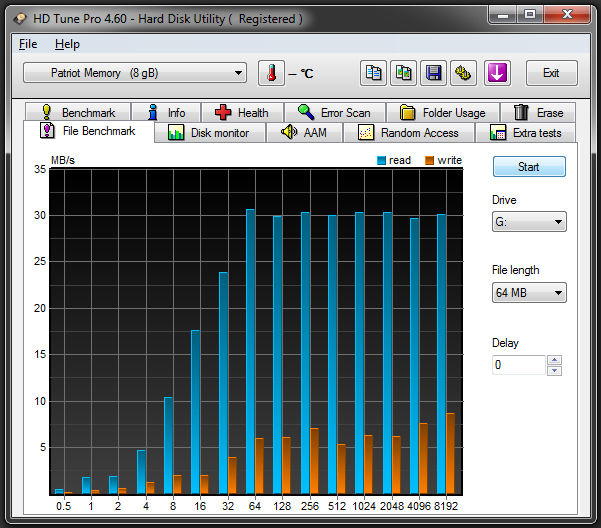Open the File menu
The width and height of the screenshot is (601, 528).
click(28, 44)
